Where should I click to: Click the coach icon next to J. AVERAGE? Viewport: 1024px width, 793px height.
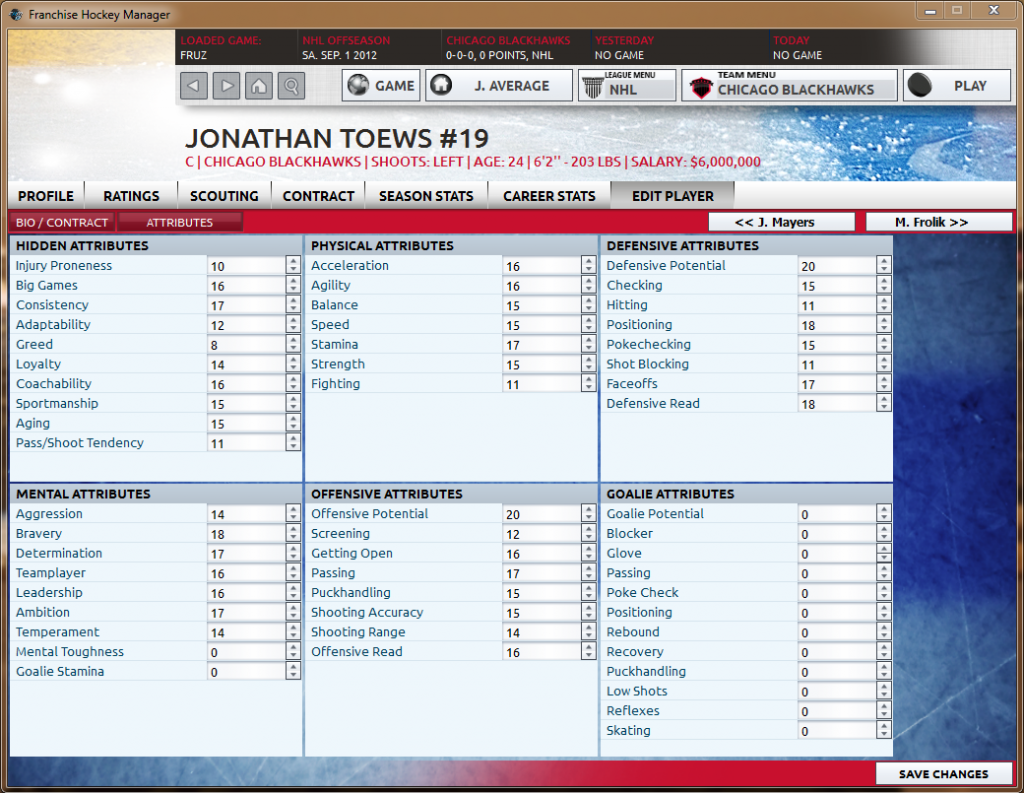[440, 85]
